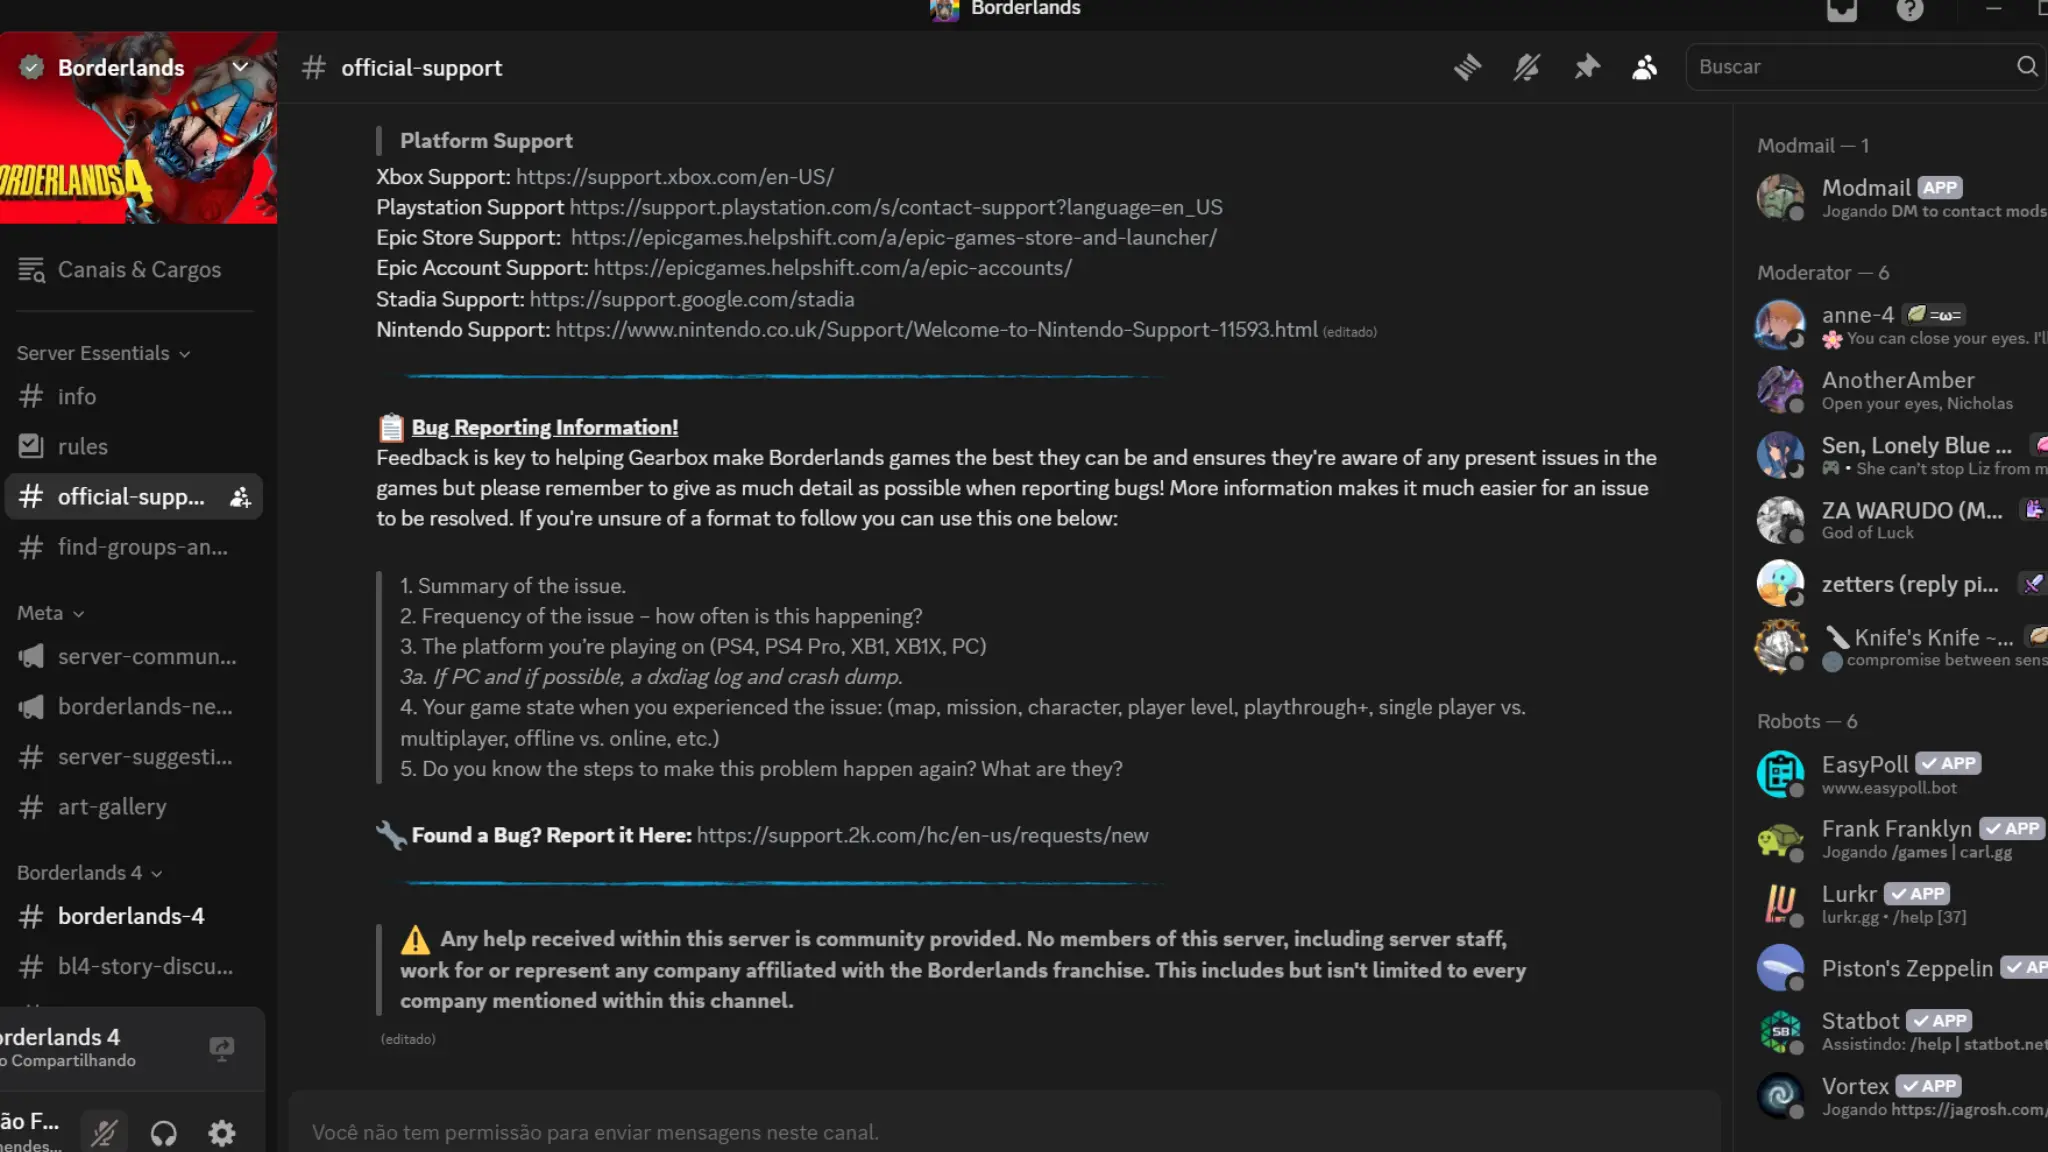Open the inbox icon in title bar

1841,10
